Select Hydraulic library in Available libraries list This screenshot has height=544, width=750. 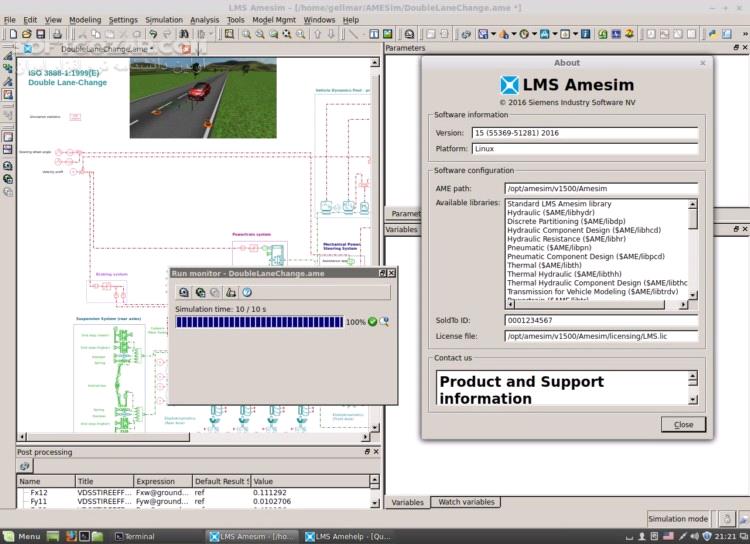click(551, 212)
